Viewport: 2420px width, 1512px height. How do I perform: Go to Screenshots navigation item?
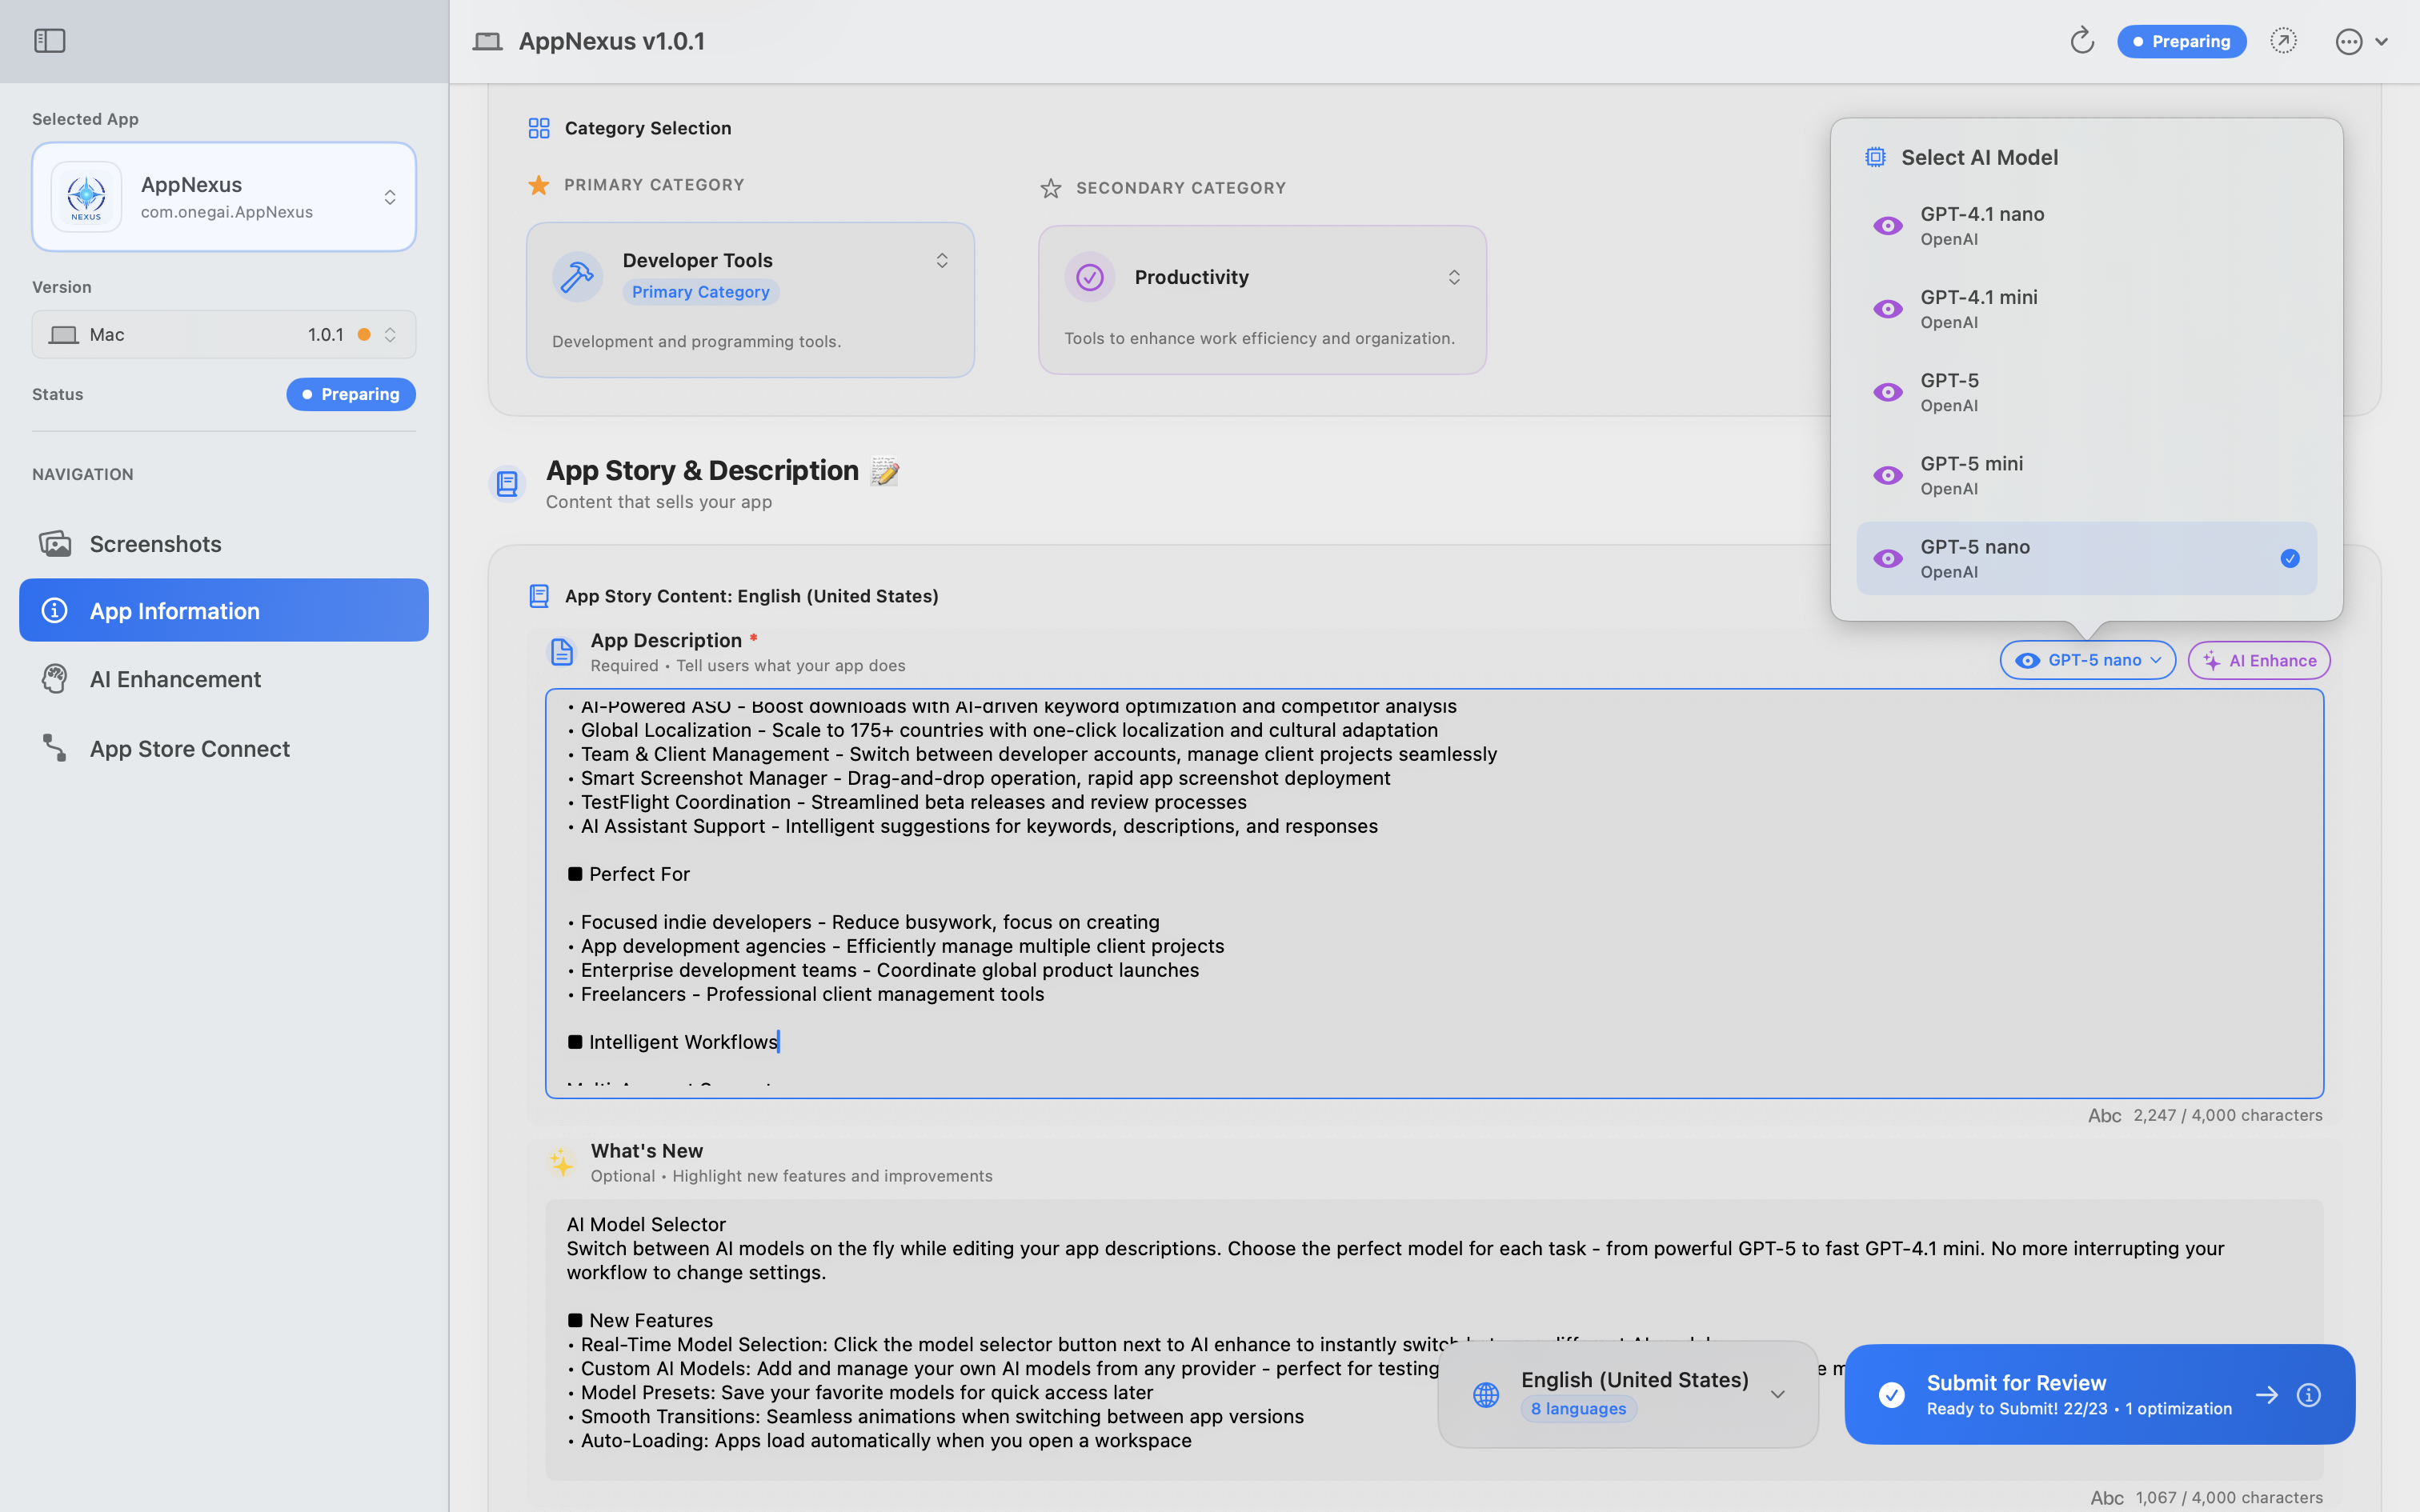[155, 543]
